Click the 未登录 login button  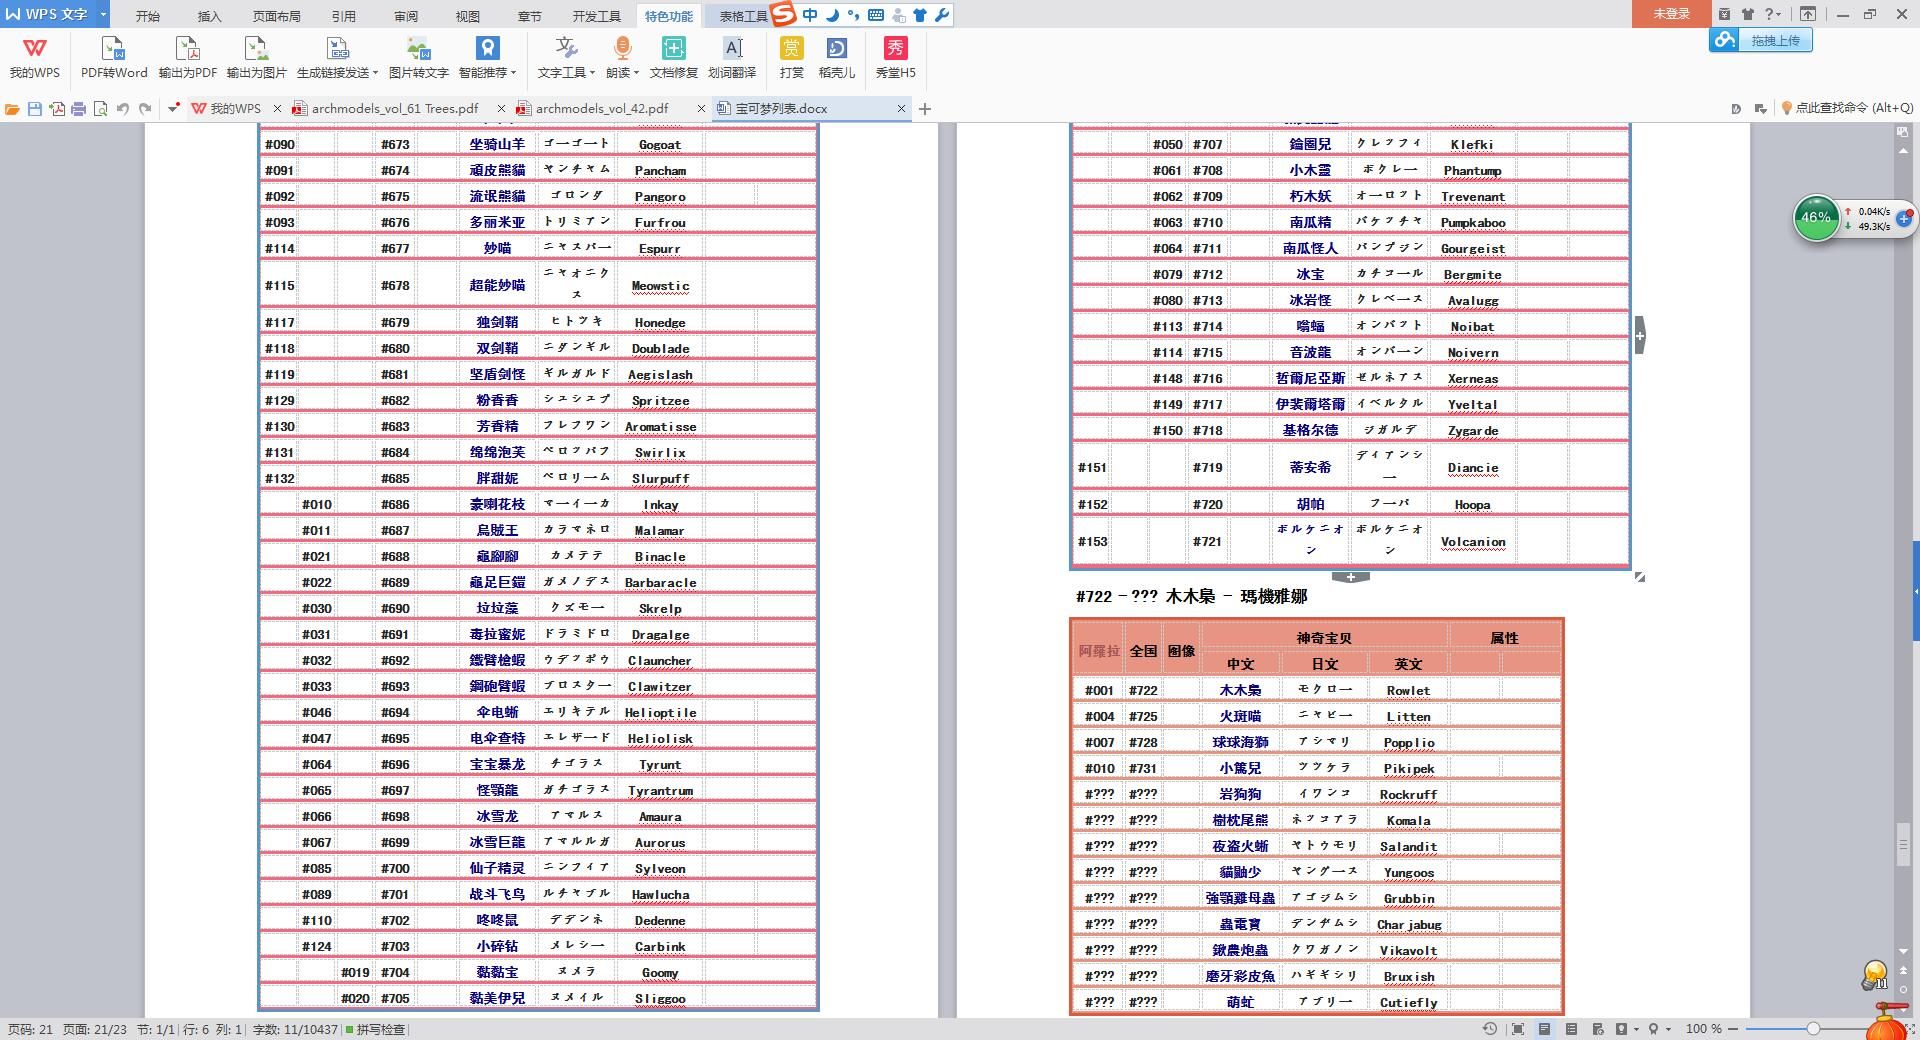click(x=1671, y=14)
